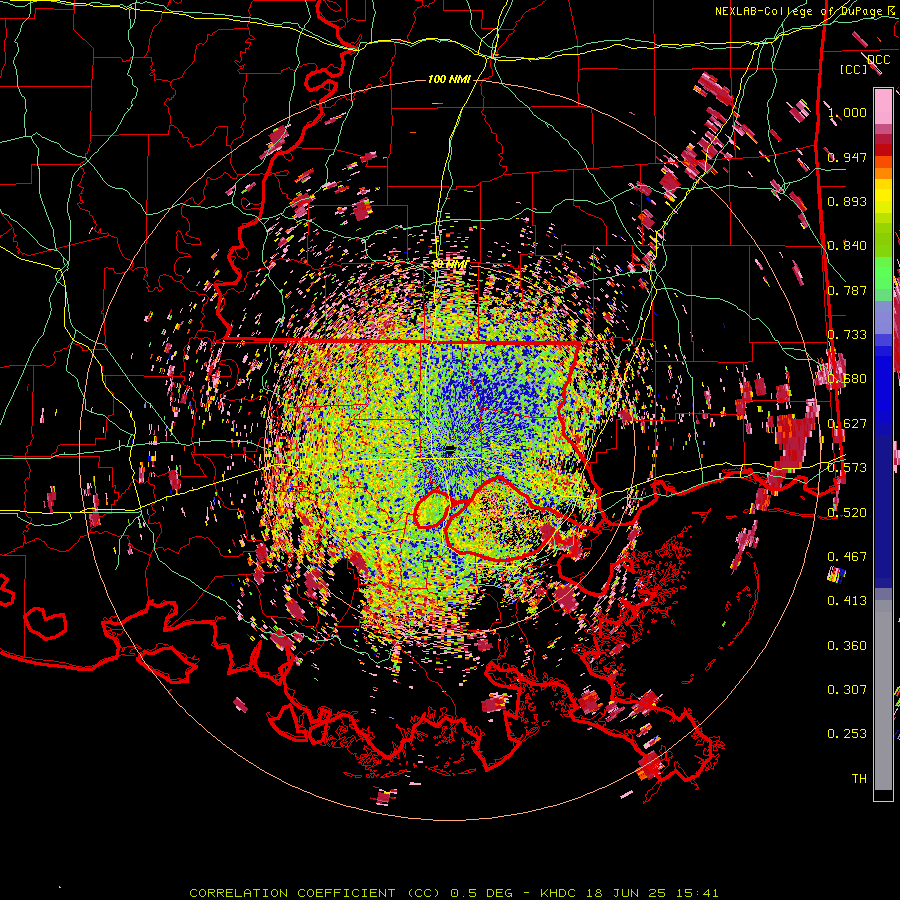
Task: Select the 0.627 scale value
Action: tap(847, 423)
